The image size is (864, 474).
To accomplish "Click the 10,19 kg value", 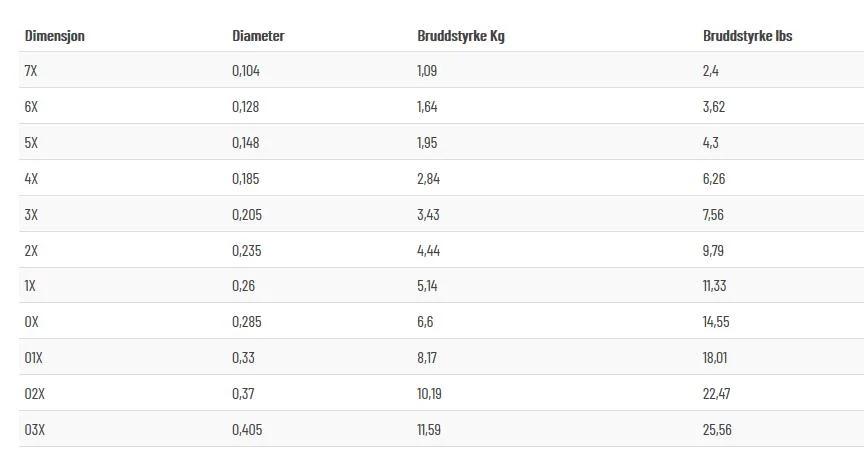I will (429, 394).
